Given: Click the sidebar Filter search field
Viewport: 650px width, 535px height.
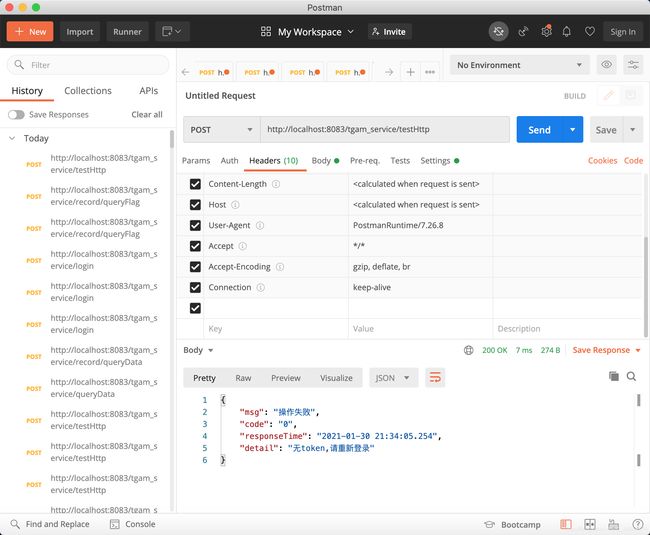Looking at the screenshot, I should point(88,65).
